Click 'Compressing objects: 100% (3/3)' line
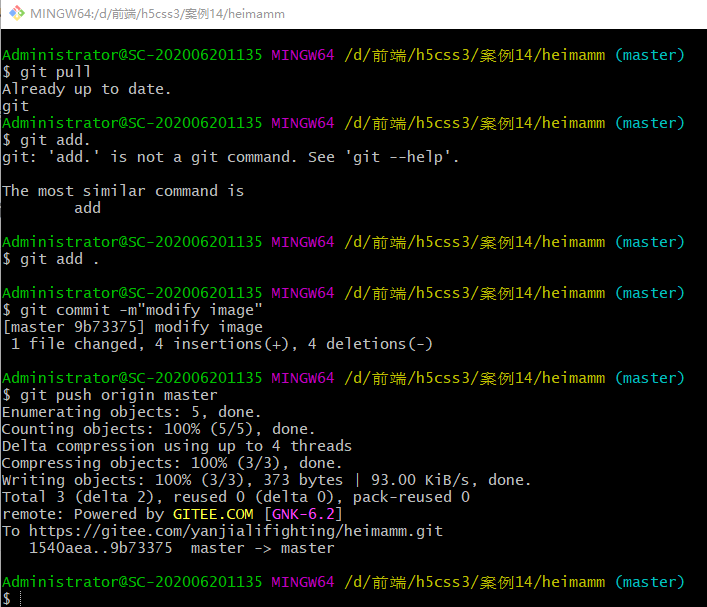The height and width of the screenshot is (607, 707). coord(172,464)
